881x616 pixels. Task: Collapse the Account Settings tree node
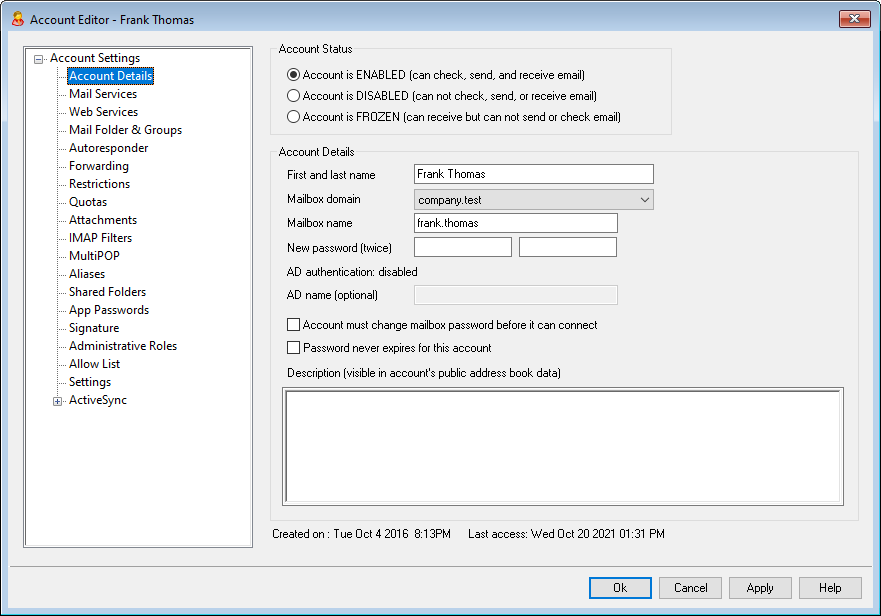pos(39,59)
